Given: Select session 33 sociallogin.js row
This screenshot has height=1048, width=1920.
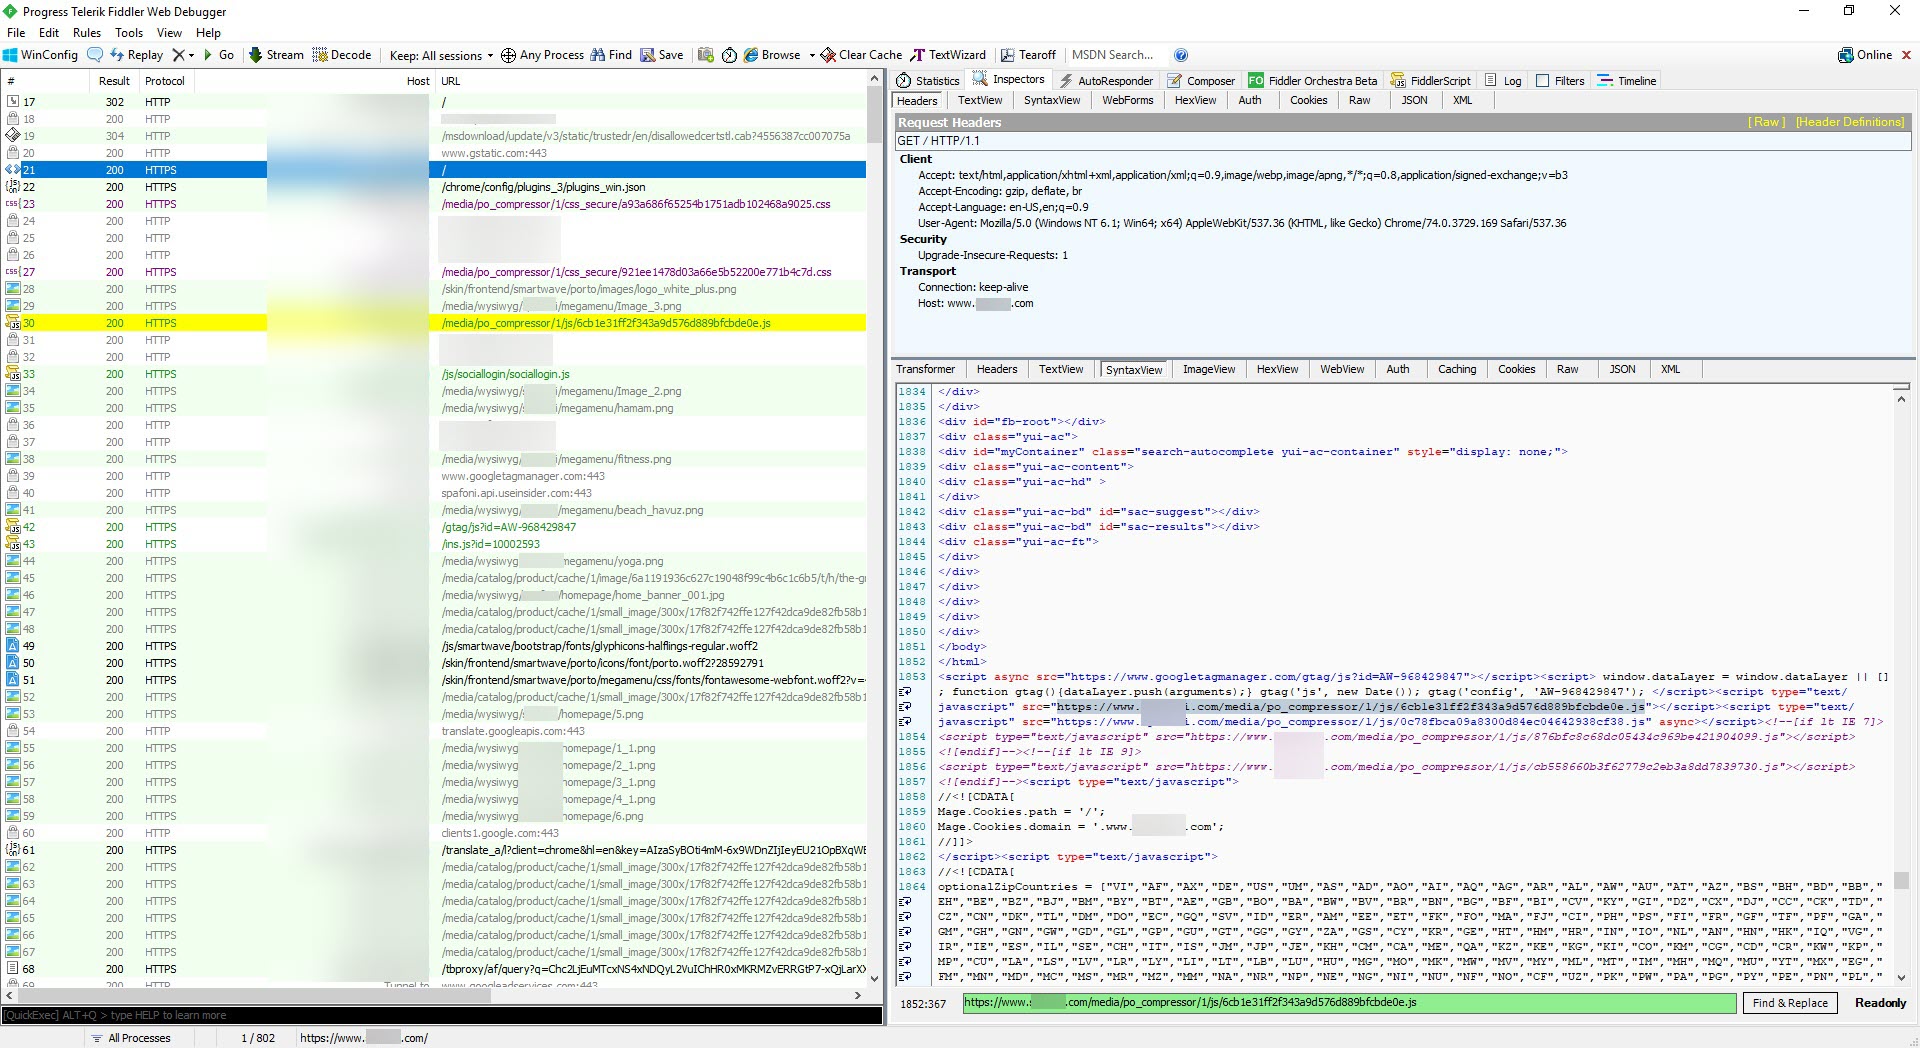Looking at the screenshot, I should tap(435, 374).
